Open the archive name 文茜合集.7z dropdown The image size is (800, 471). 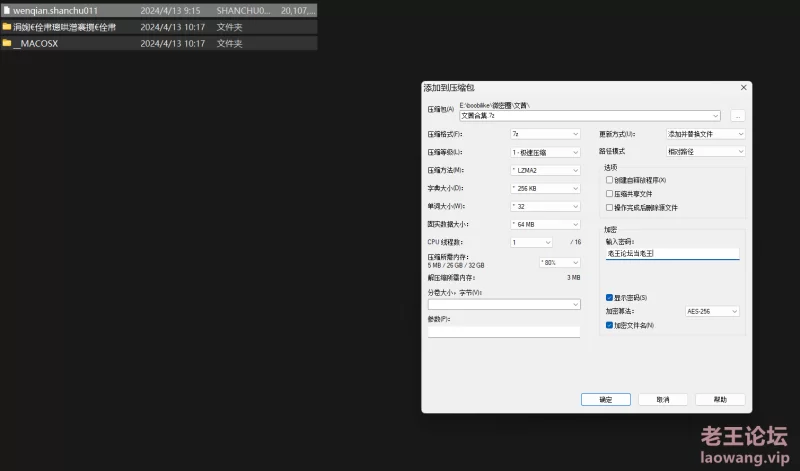point(715,116)
